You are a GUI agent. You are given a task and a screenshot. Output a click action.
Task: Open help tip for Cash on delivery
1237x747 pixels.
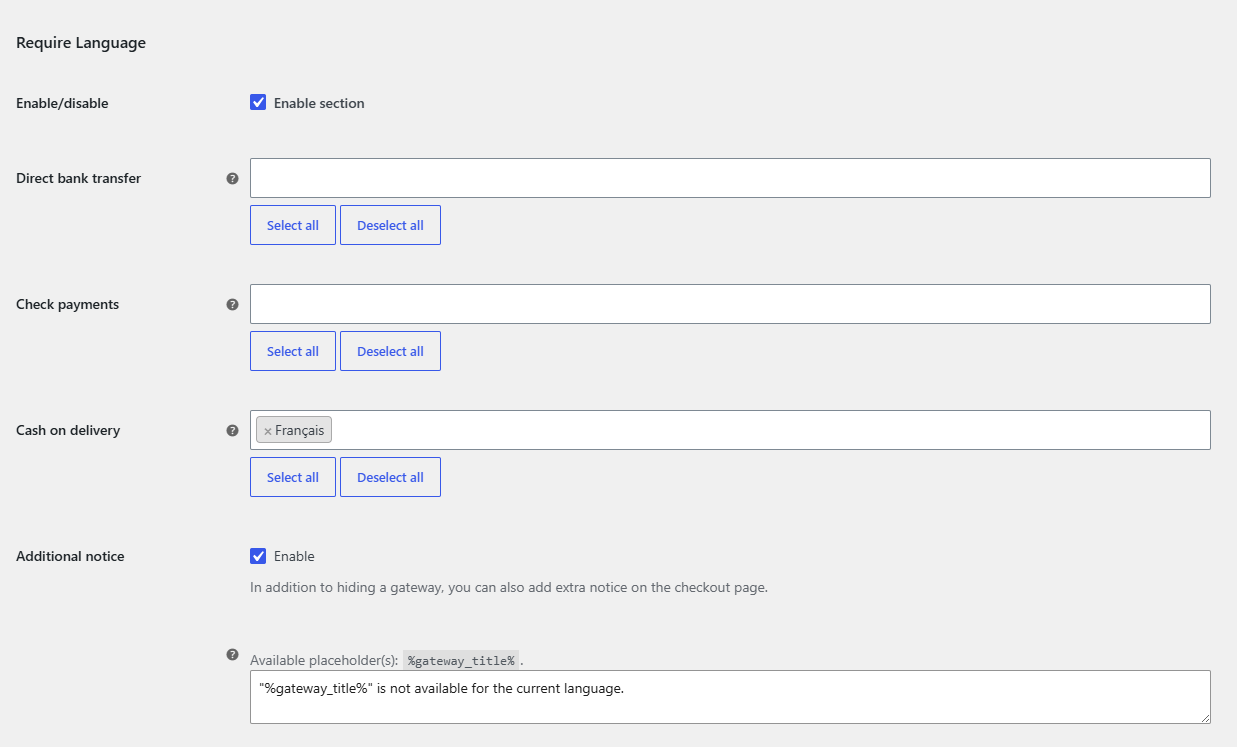[232, 430]
